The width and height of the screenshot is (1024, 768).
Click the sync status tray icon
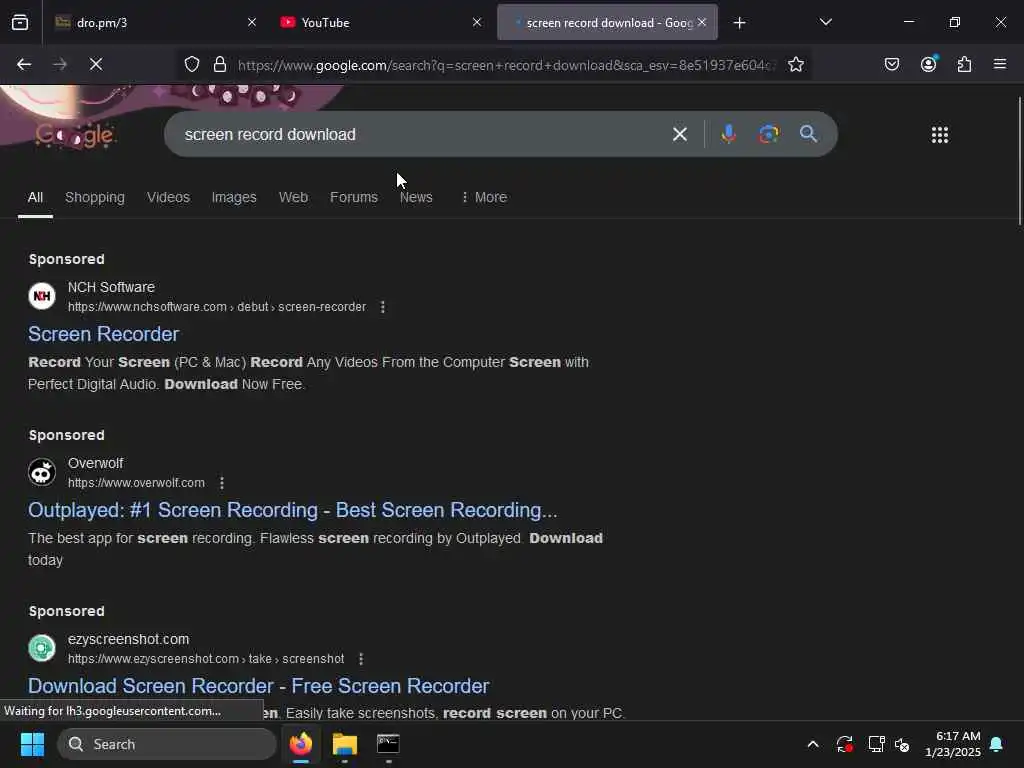click(844, 744)
